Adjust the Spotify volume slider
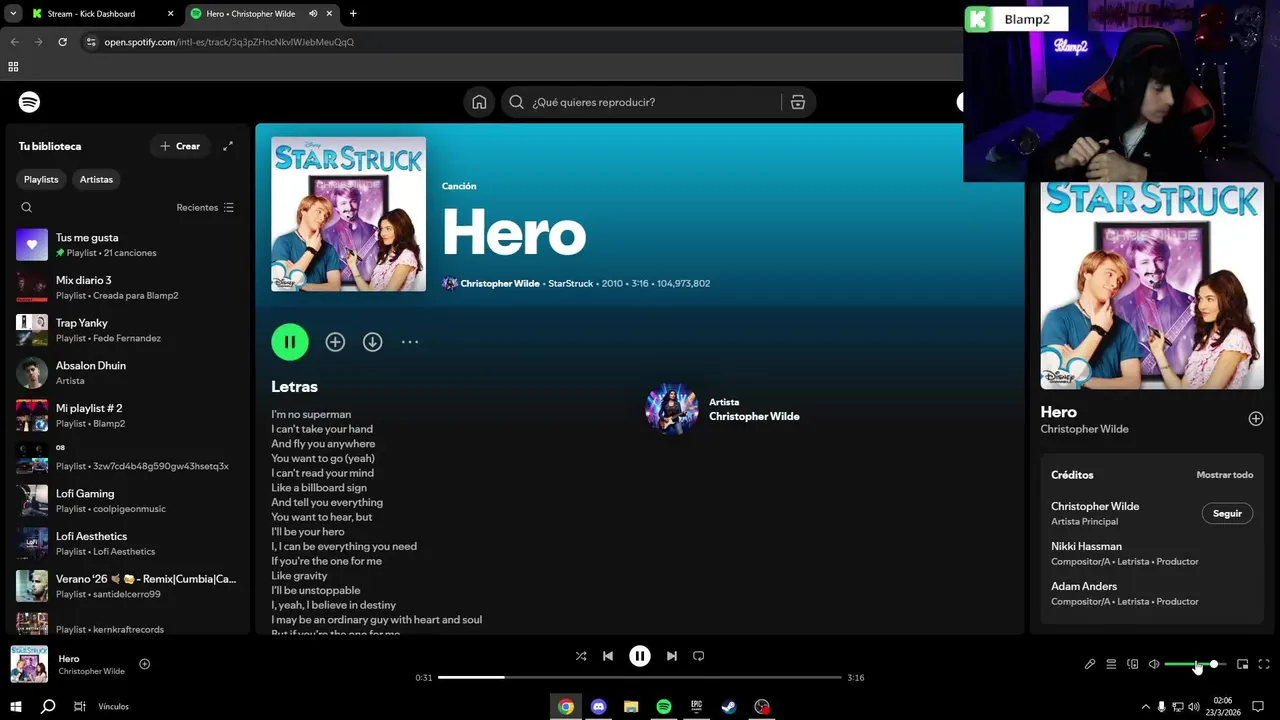 (x=1196, y=664)
